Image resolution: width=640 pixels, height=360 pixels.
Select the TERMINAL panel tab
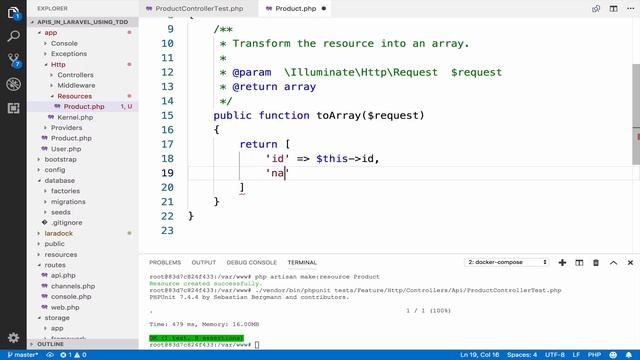(302, 262)
